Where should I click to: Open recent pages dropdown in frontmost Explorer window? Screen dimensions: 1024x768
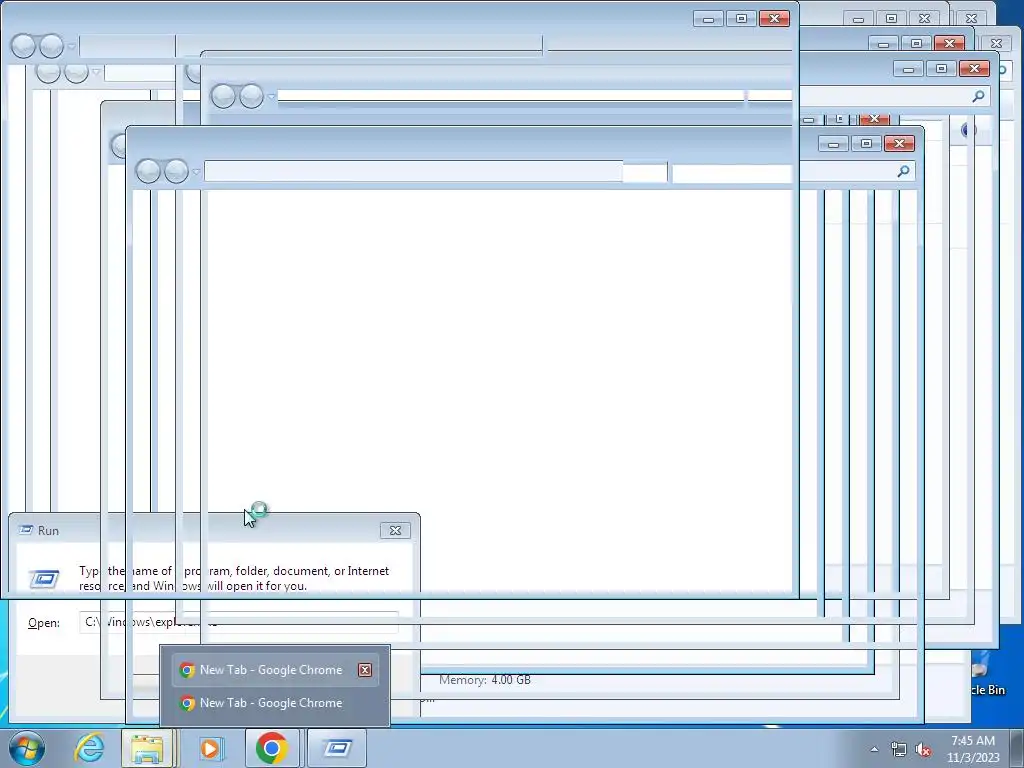click(x=196, y=172)
